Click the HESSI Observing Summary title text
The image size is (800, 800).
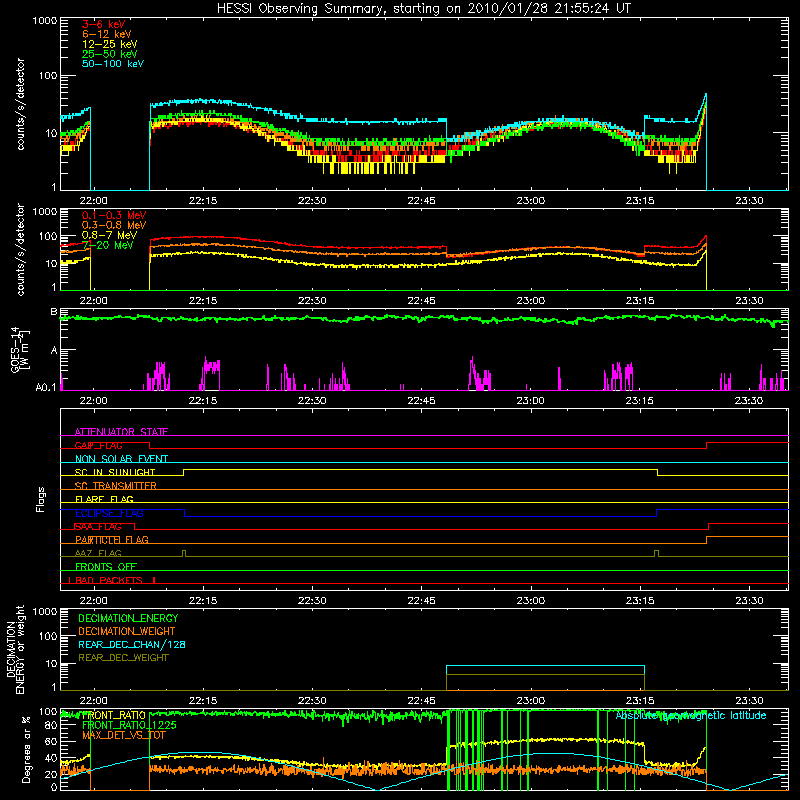pyautogui.click(x=423, y=9)
